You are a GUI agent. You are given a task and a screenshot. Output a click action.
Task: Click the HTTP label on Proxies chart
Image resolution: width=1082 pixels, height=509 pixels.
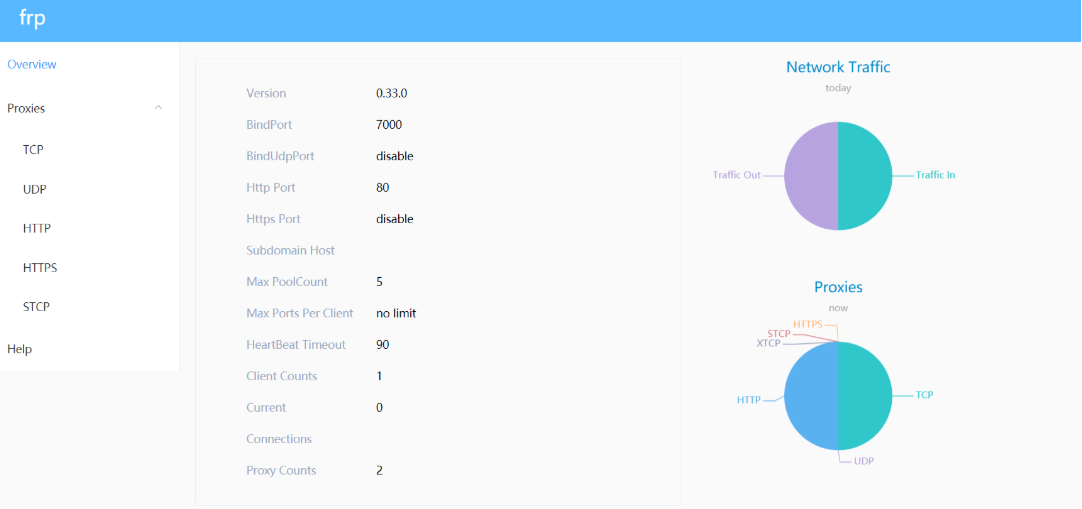tap(749, 399)
